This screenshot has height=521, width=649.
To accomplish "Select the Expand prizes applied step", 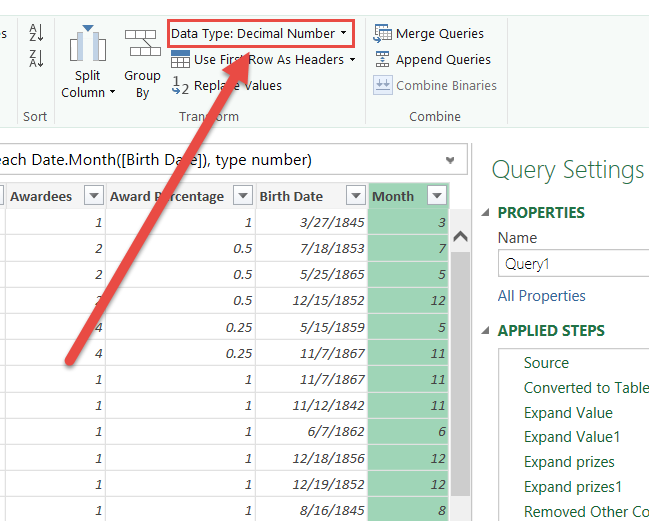I will click(x=568, y=462).
